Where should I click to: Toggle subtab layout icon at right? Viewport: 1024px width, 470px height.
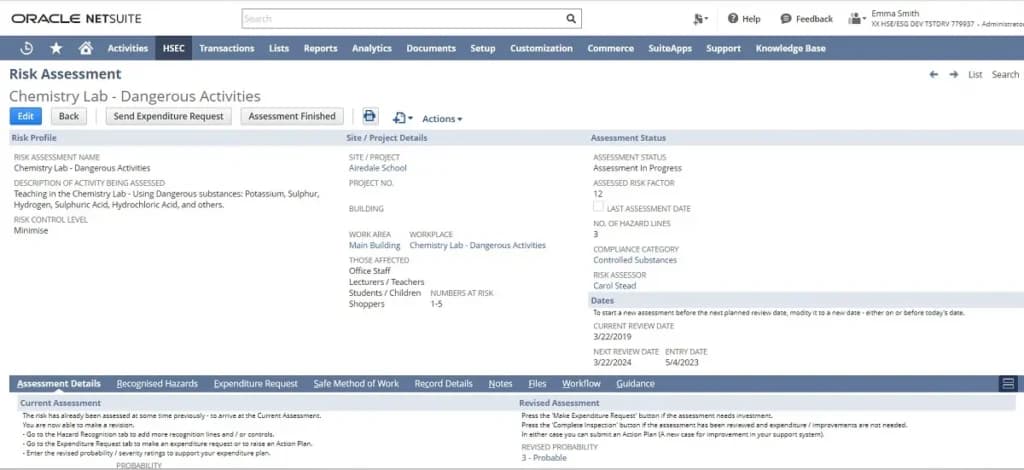[1008, 384]
